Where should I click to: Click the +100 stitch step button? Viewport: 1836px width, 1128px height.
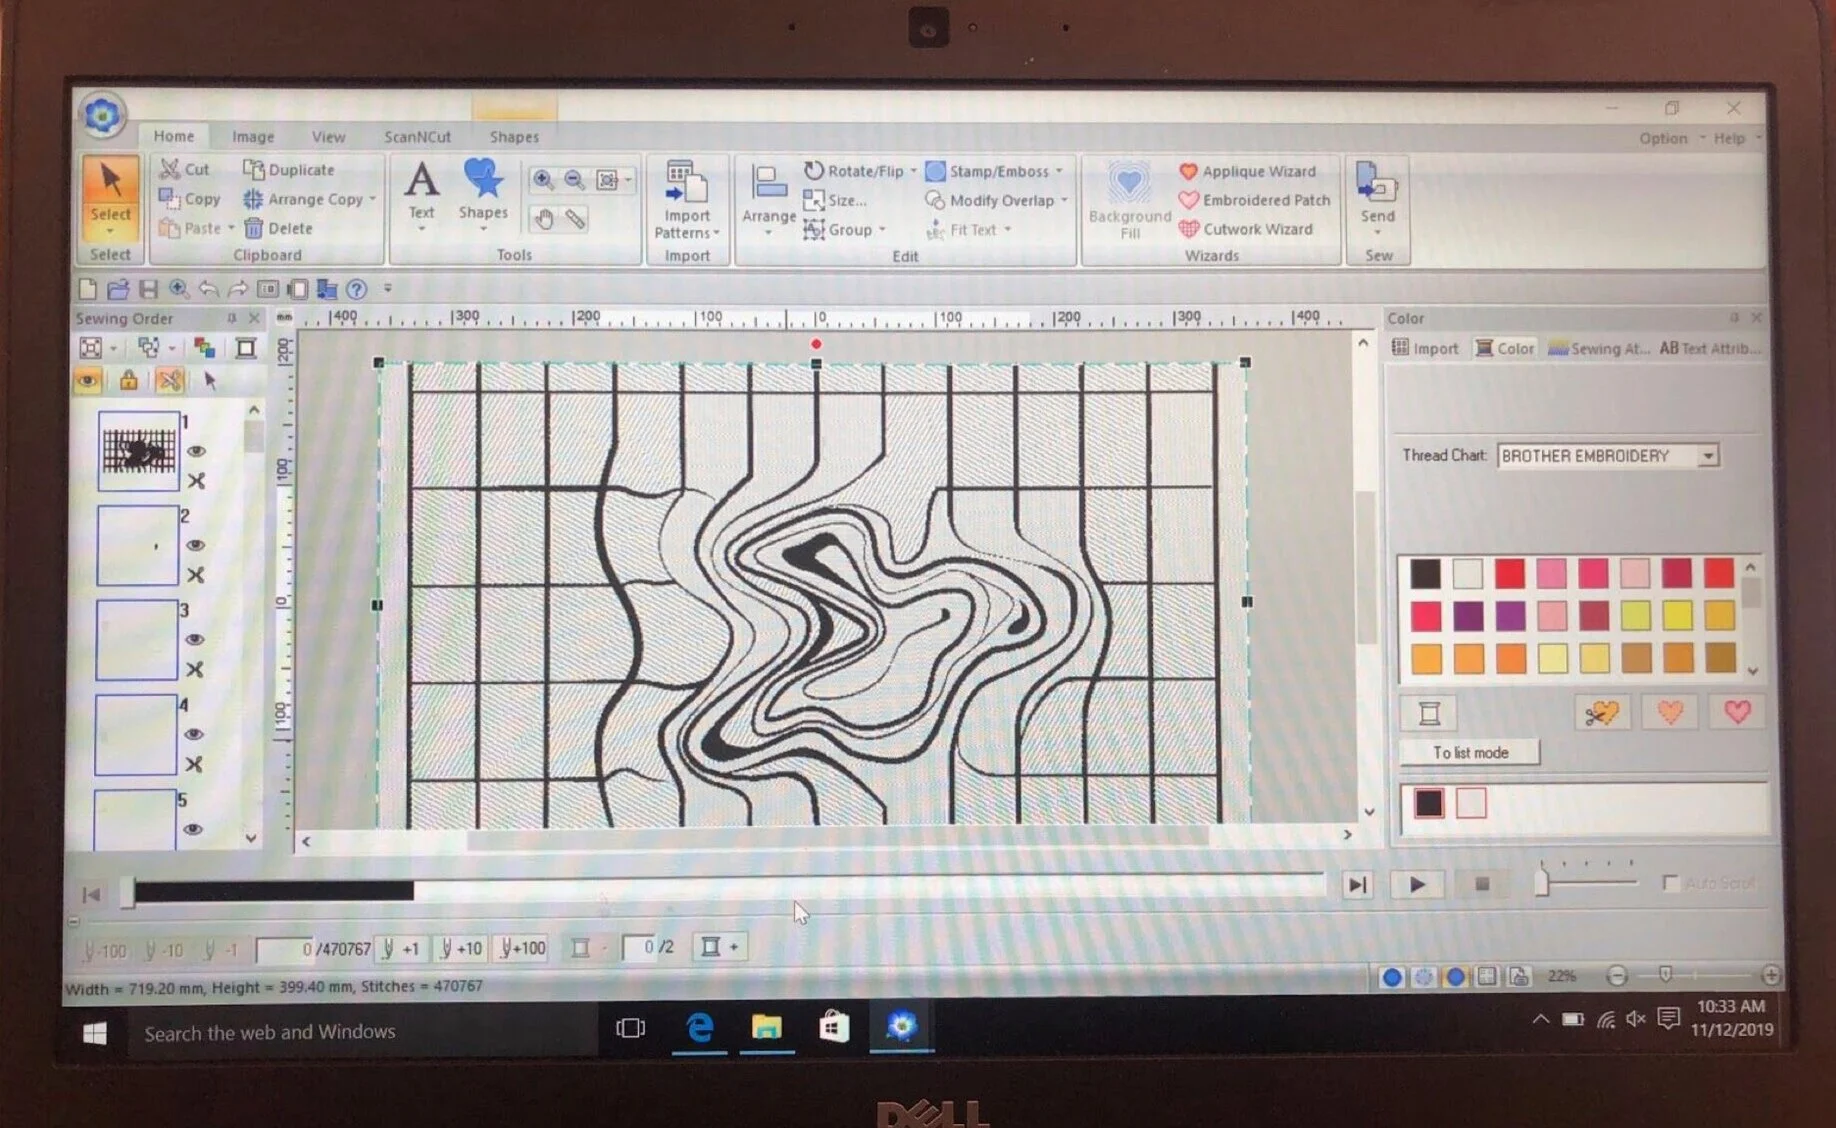coord(523,947)
